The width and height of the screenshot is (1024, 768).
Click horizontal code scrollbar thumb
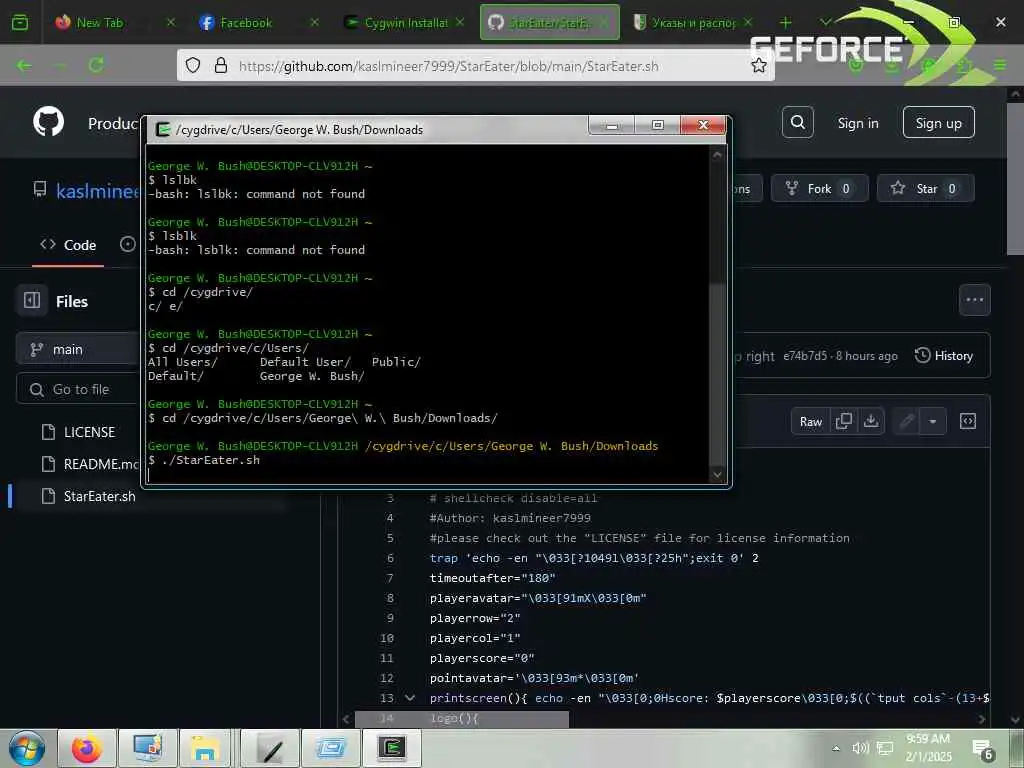pyautogui.click(x=461, y=718)
